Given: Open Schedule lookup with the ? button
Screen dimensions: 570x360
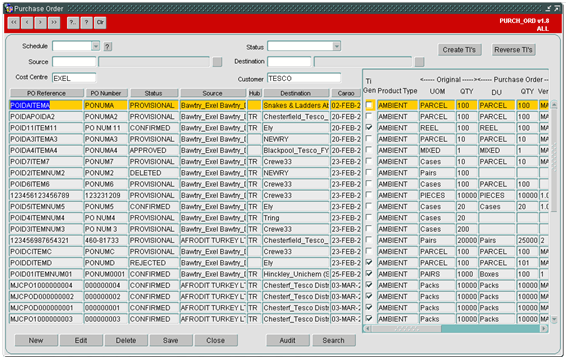Looking at the screenshot, I should click(x=108, y=47).
